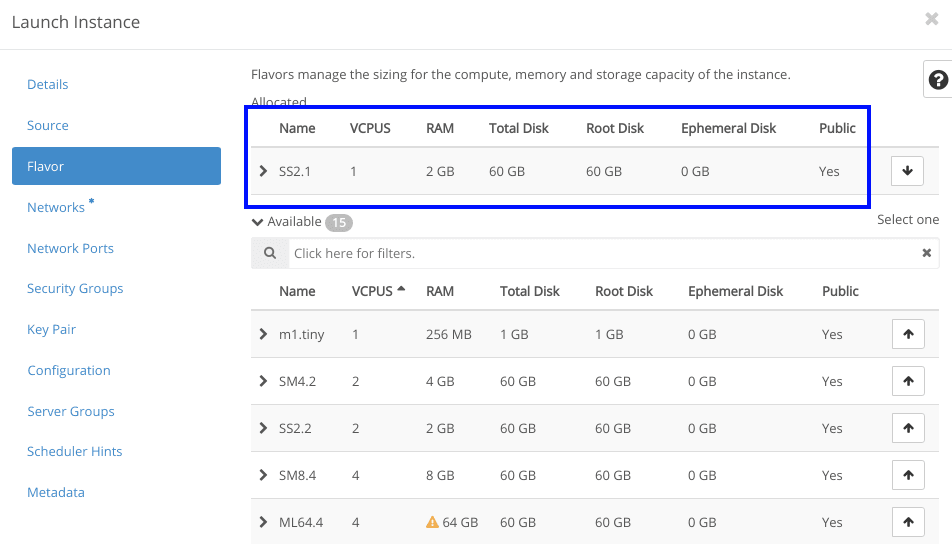Viewport: 952px width, 544px height.
Task: Allocate ML64.4 flavor using up arrow
Action: pyautogui.click(x=907, y=522)
